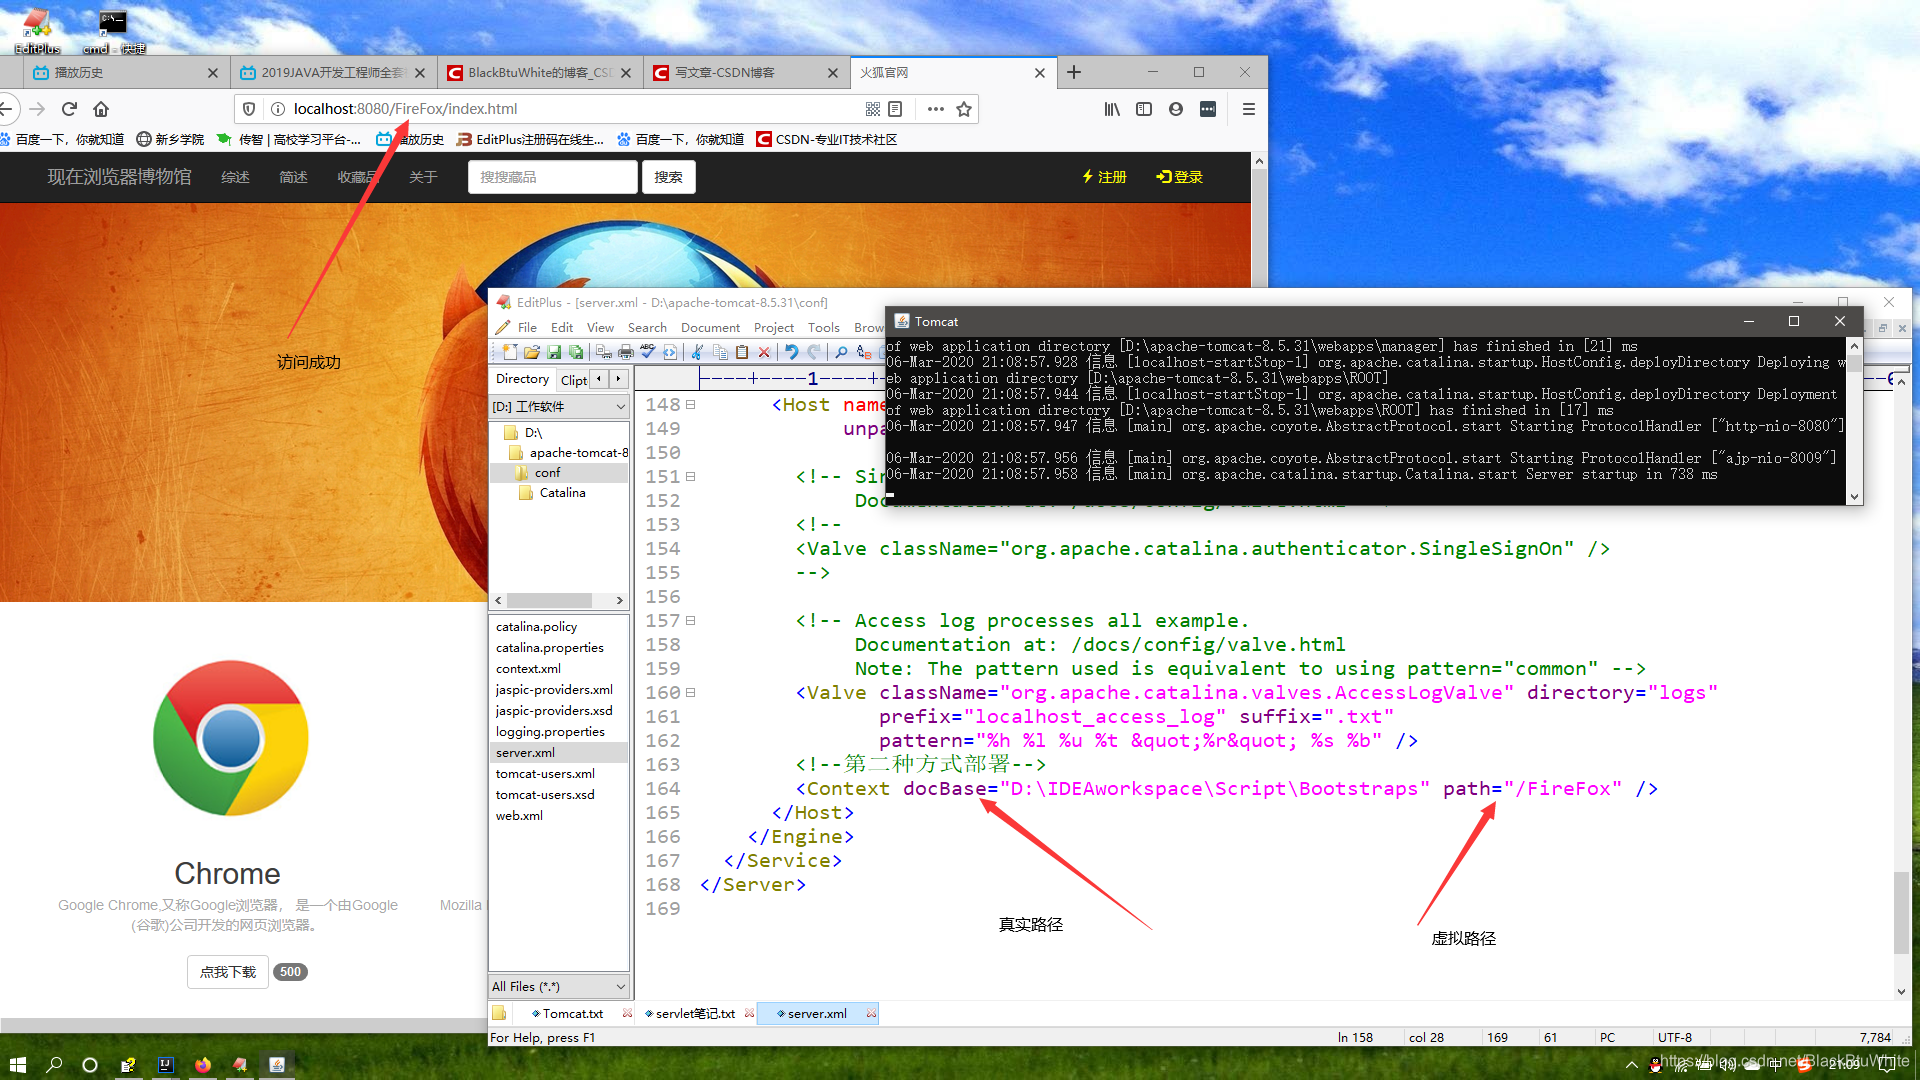
Task: Switch to the servlet笔记.txt document tab
Action: [695, 1013]
